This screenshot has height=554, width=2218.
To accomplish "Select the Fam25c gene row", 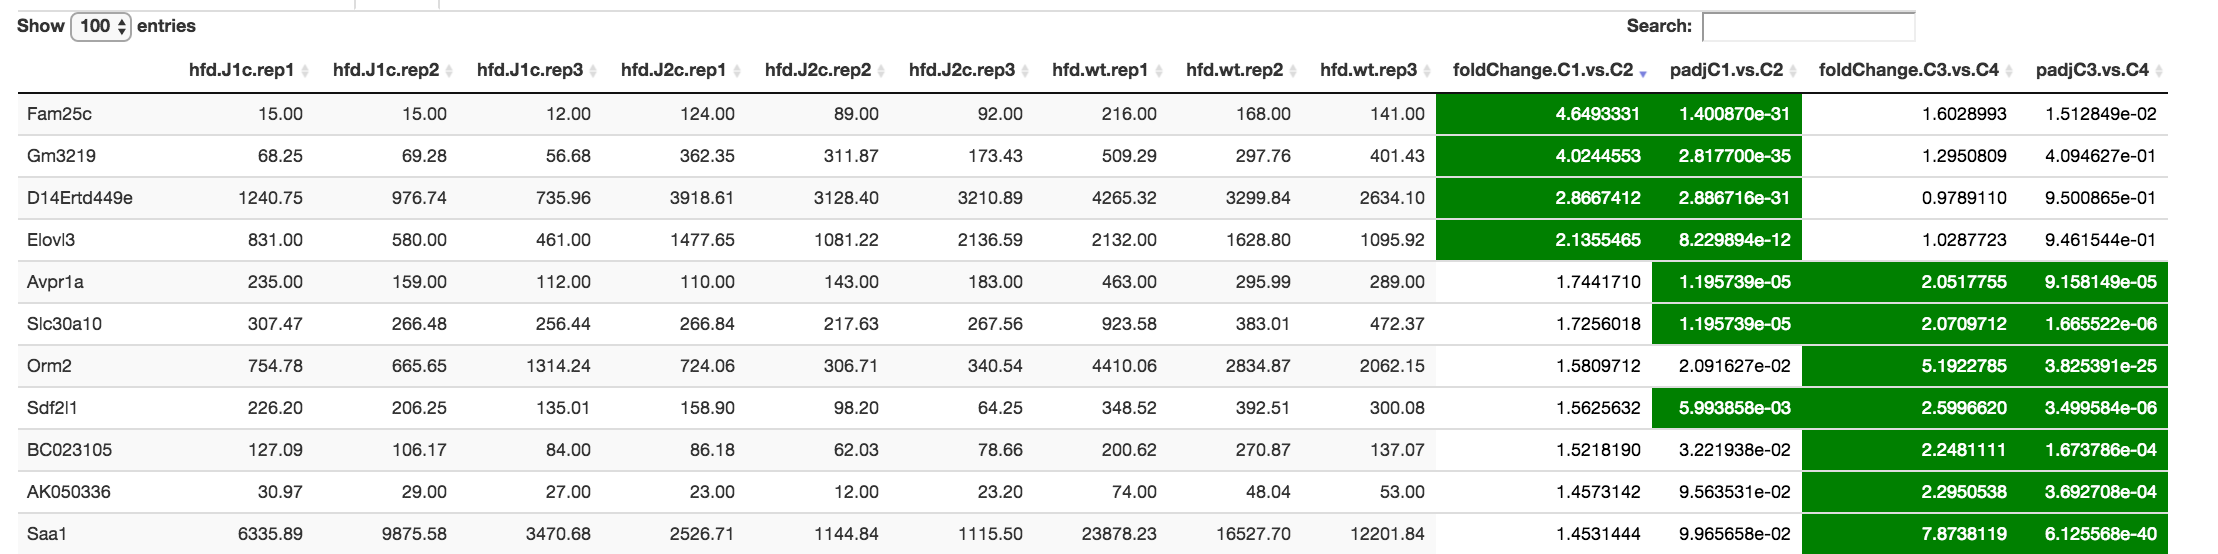I will 1092,114.
